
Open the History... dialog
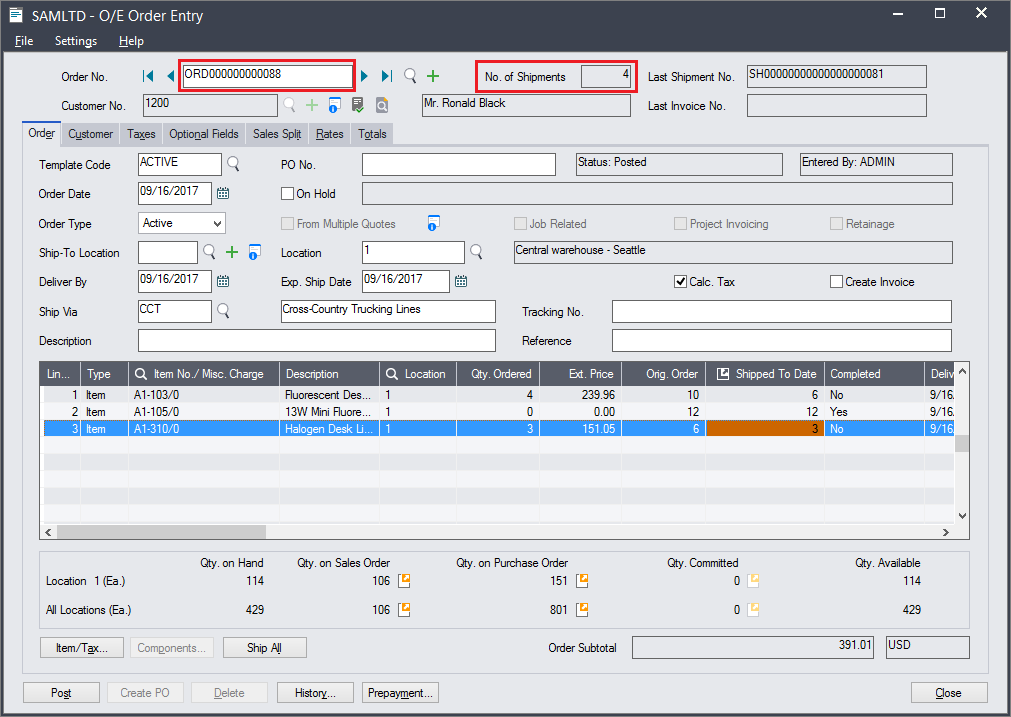(315, 692)
